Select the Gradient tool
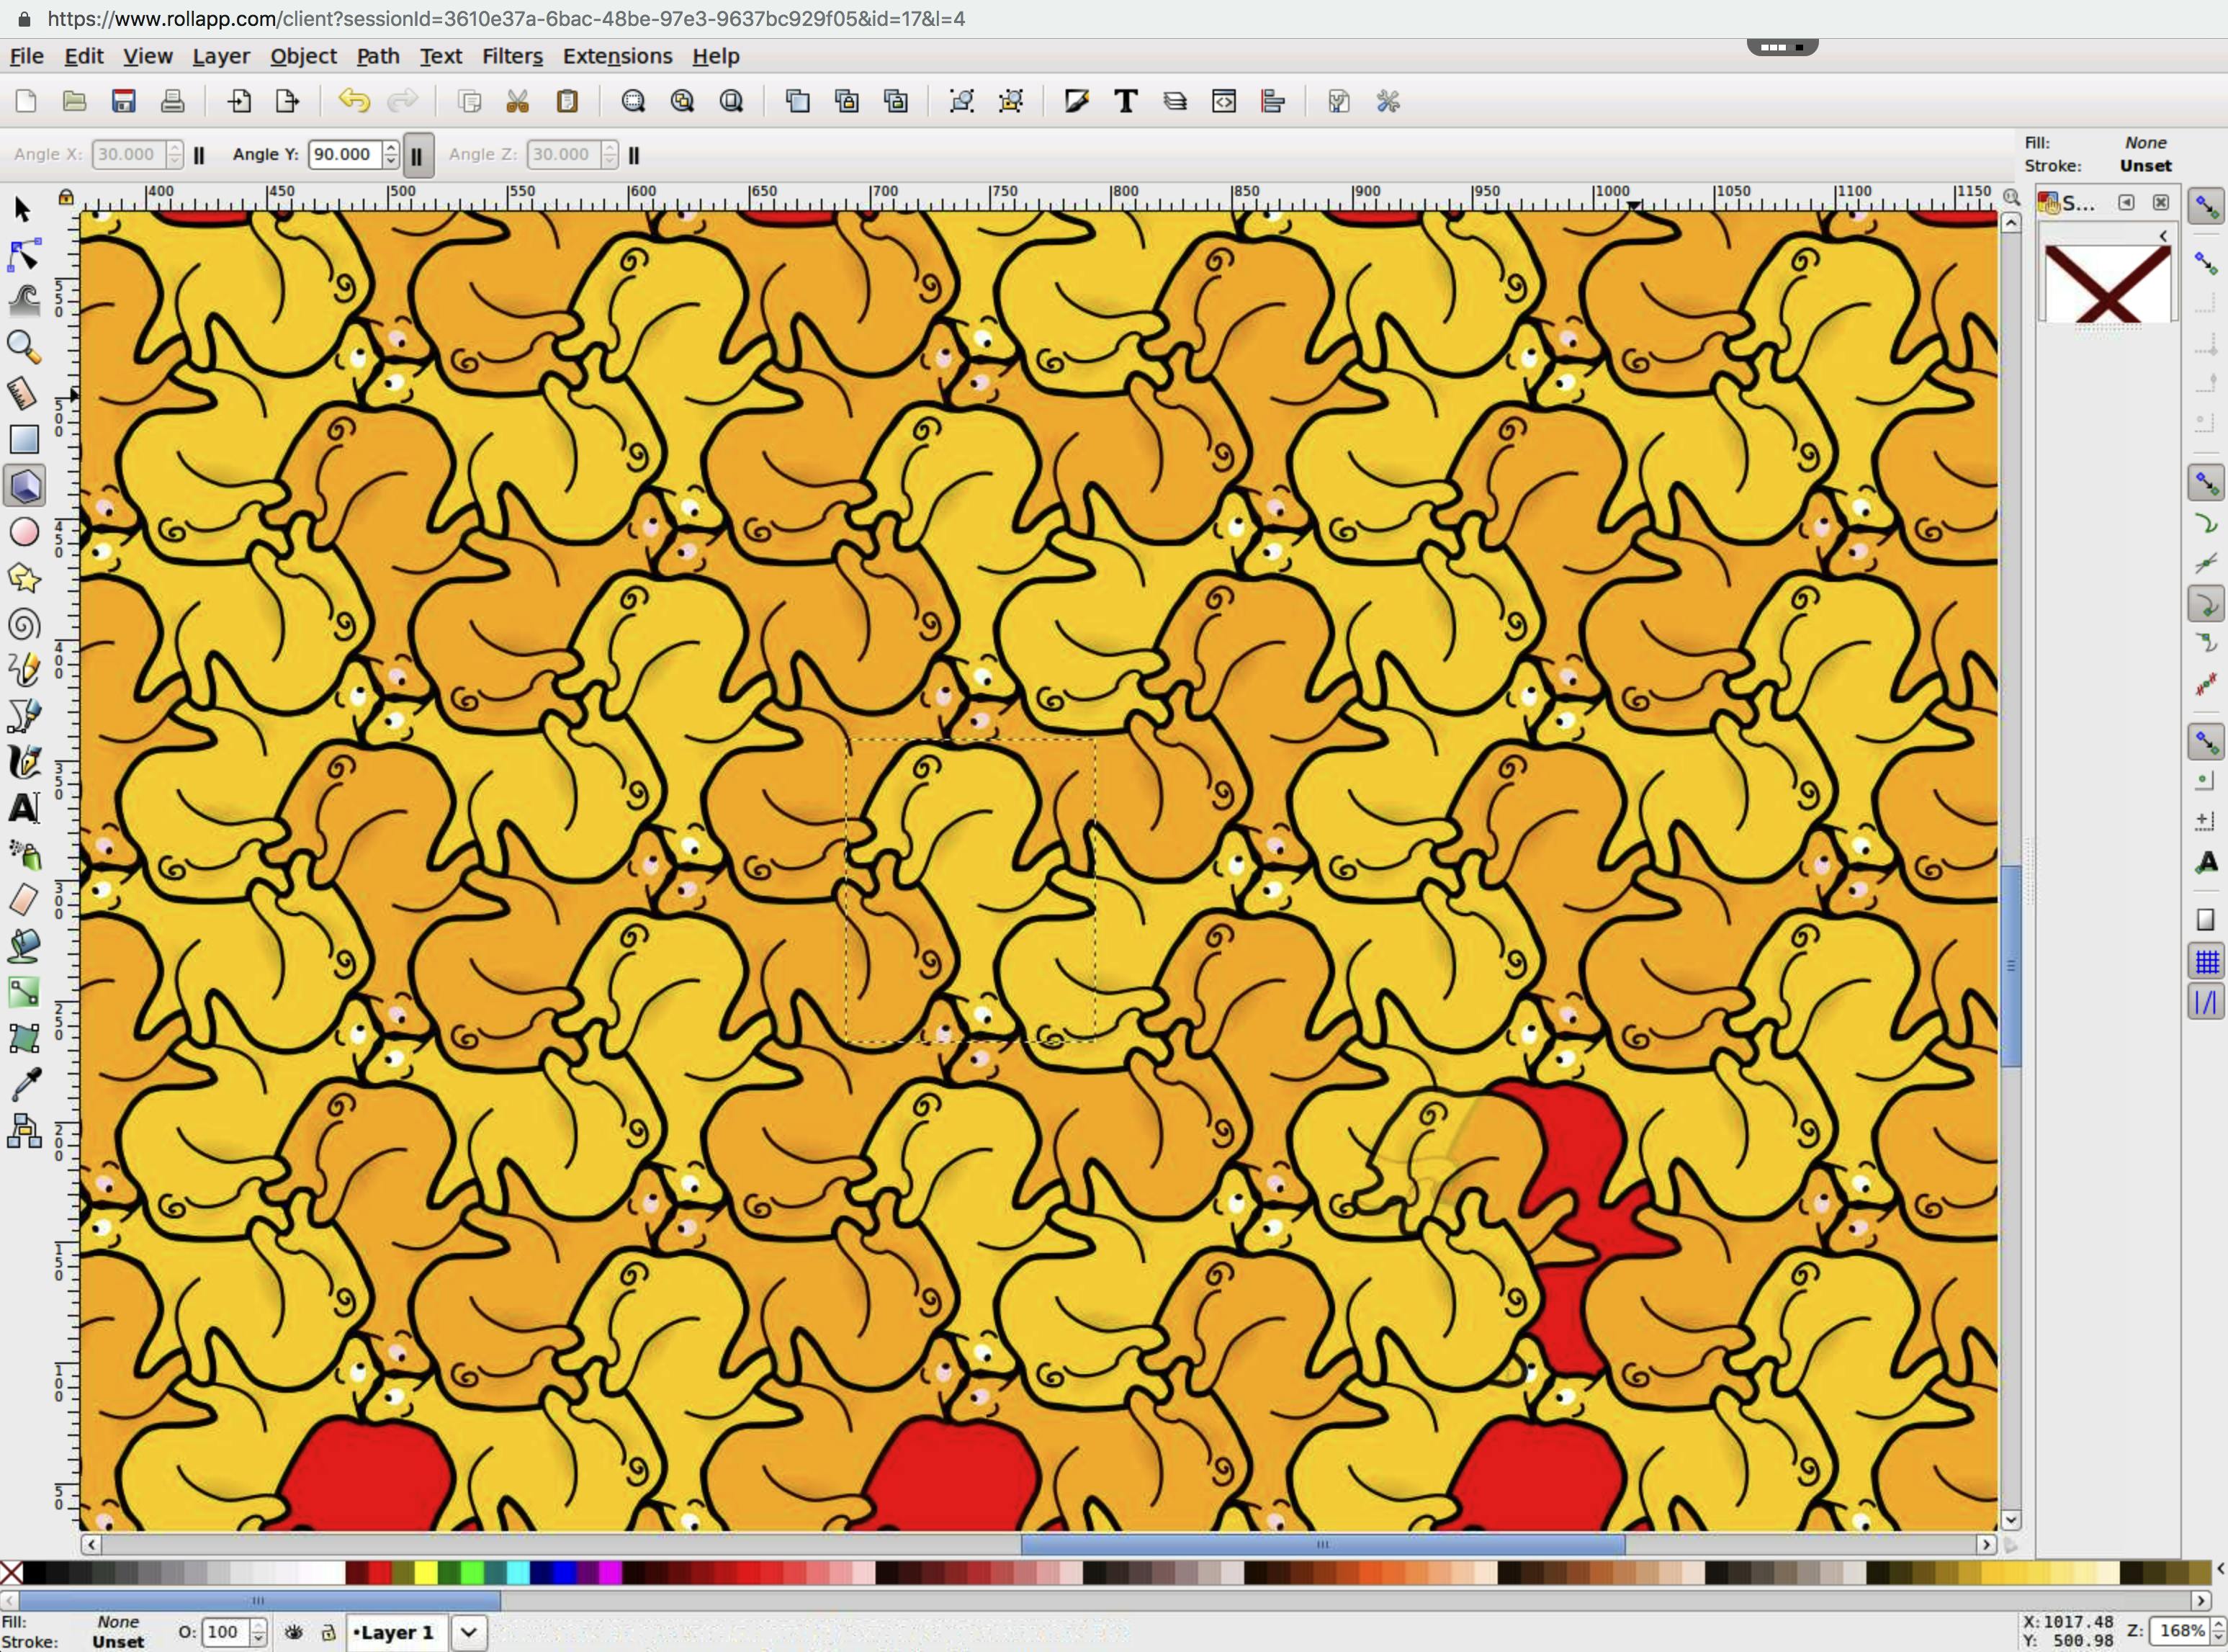The image size is (2228, 1652). [x=25, y=992]
